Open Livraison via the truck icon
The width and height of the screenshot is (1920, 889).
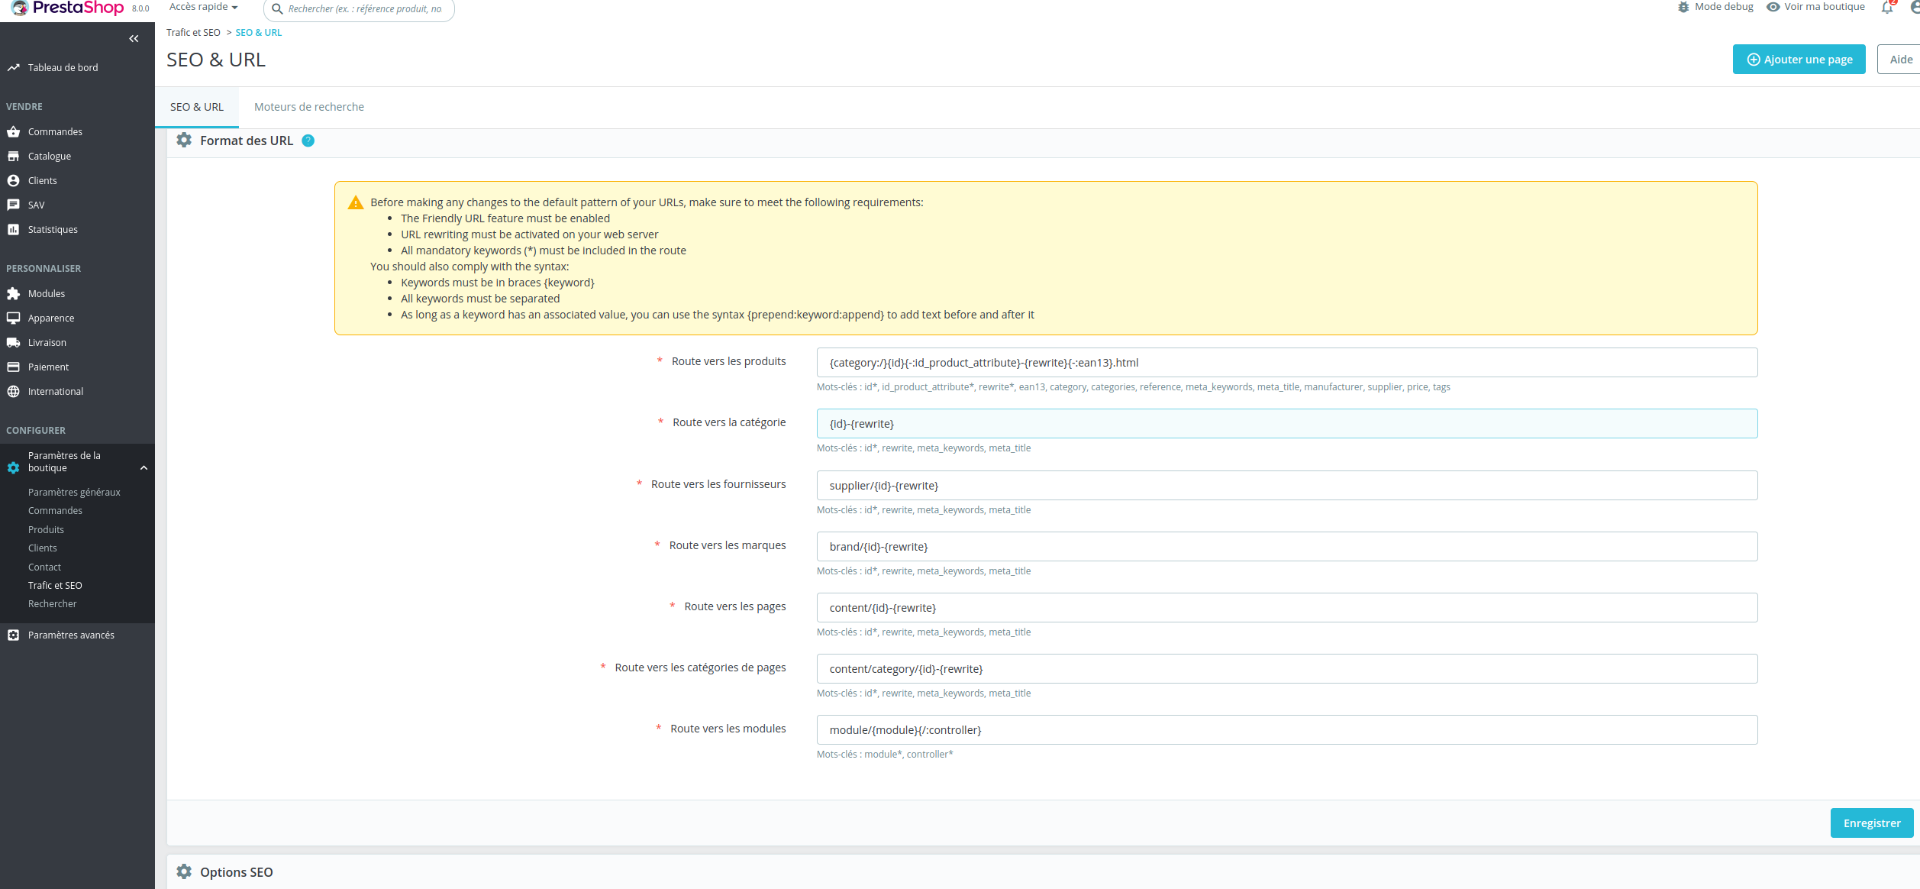13,343
